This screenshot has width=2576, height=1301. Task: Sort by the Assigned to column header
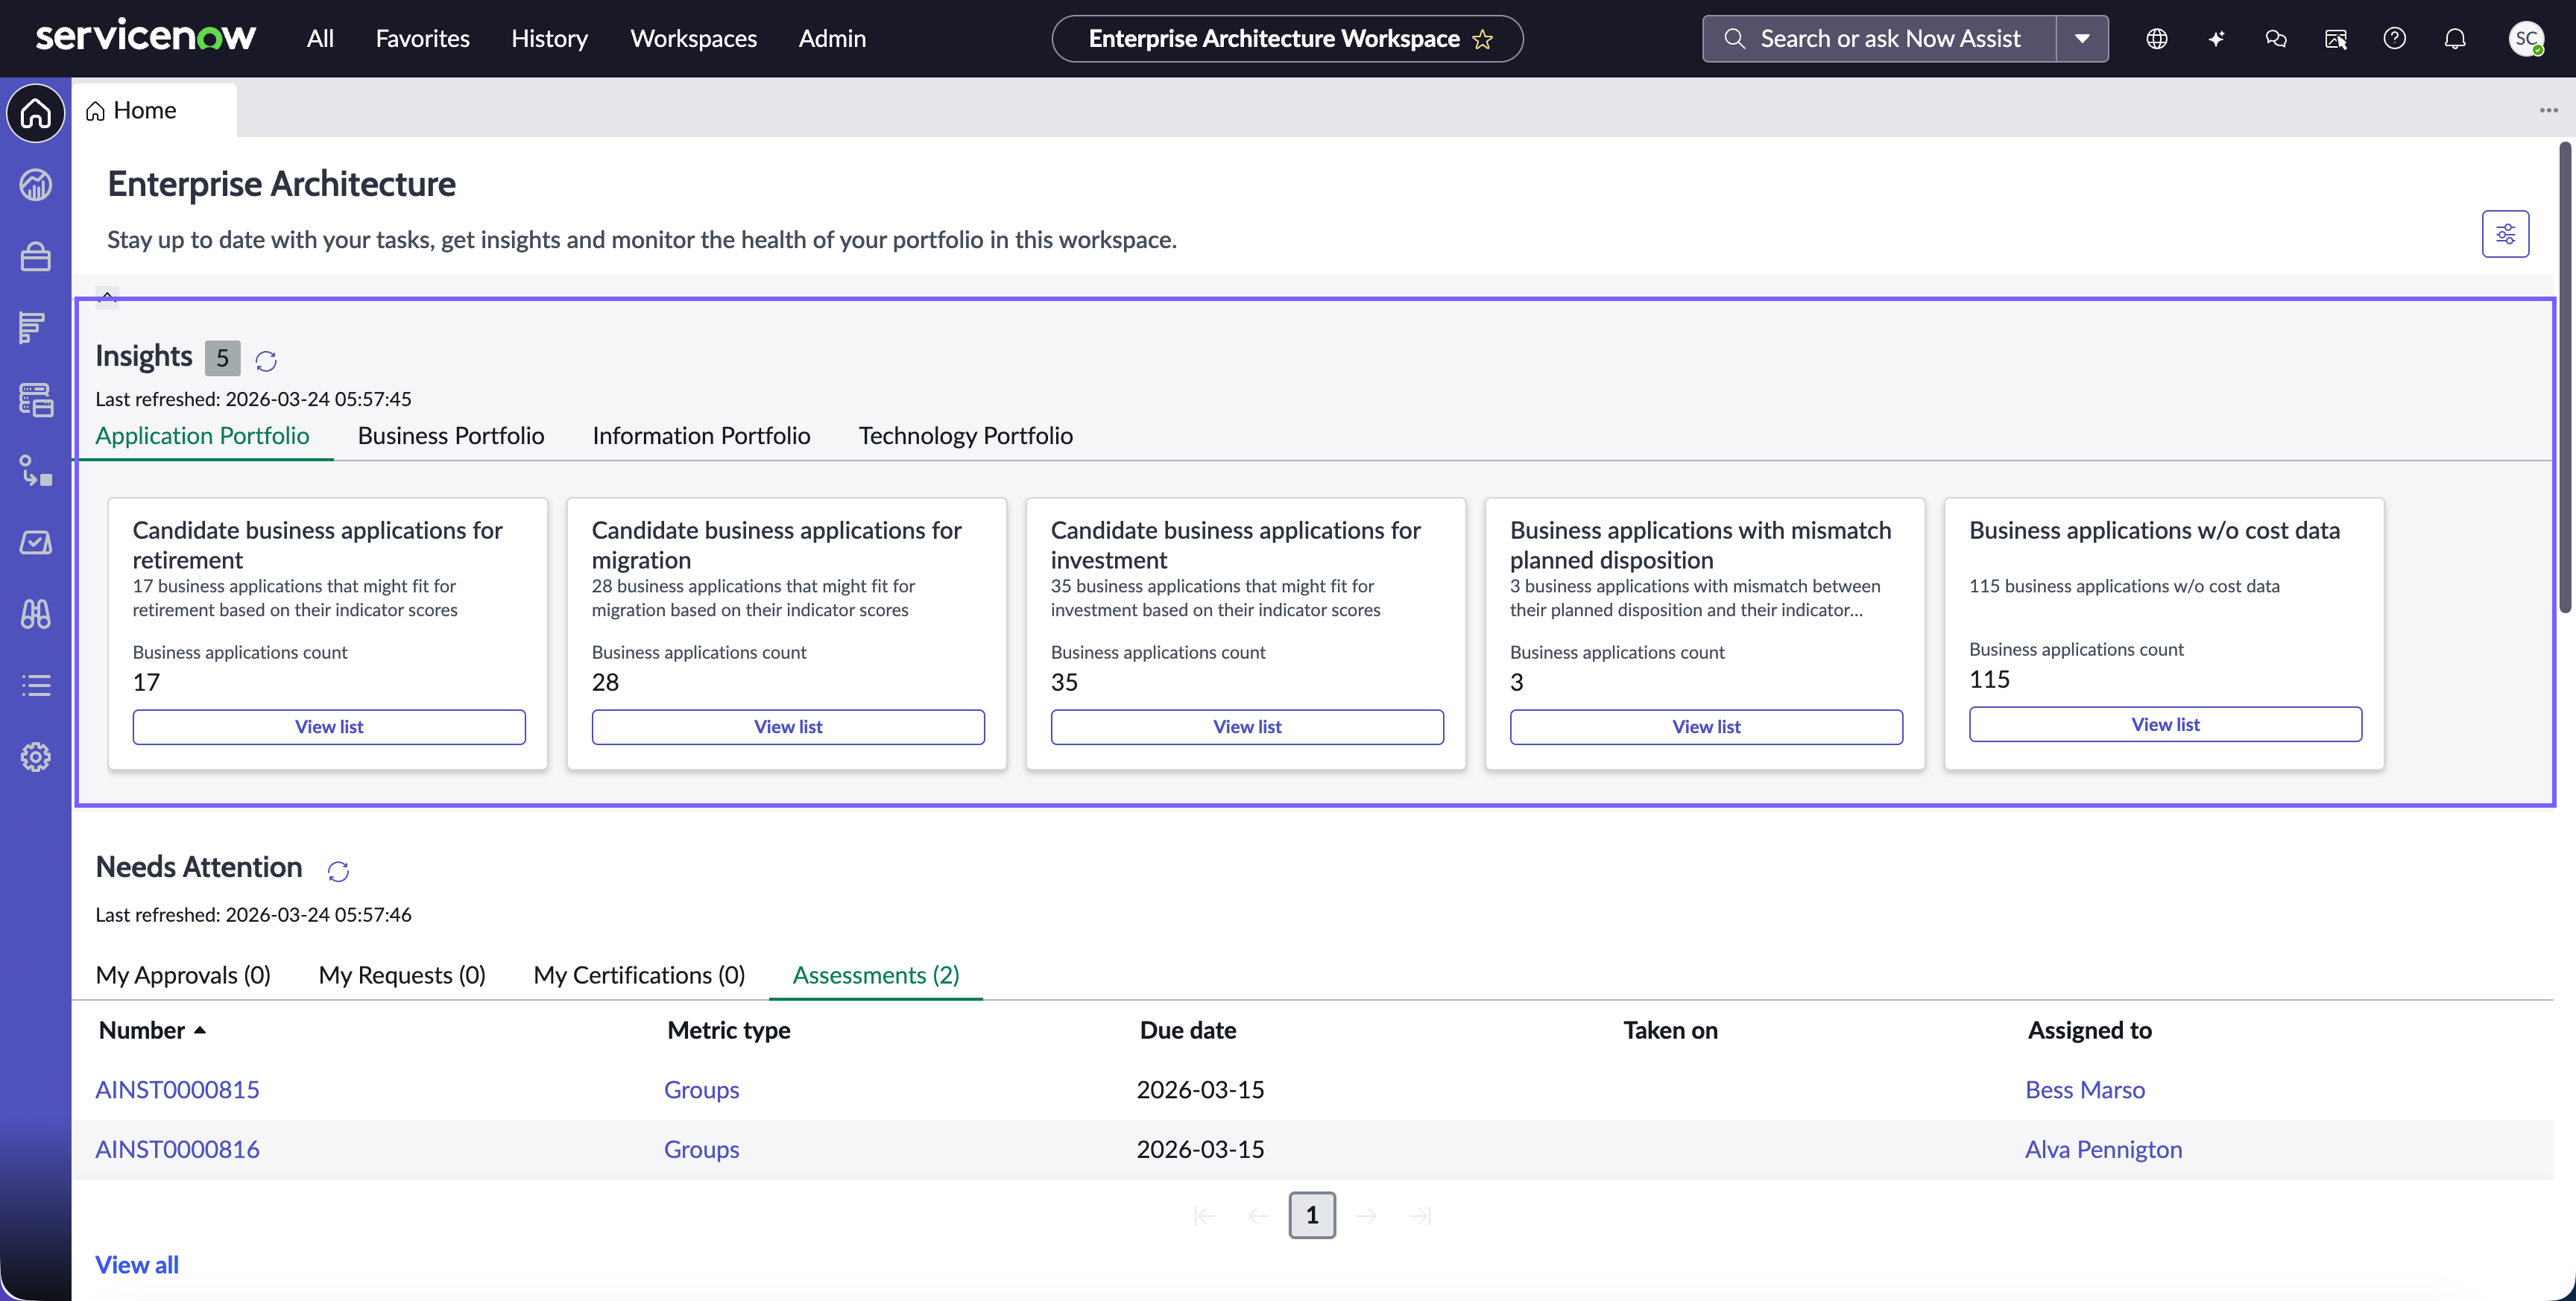(x=2089, y=1030)
